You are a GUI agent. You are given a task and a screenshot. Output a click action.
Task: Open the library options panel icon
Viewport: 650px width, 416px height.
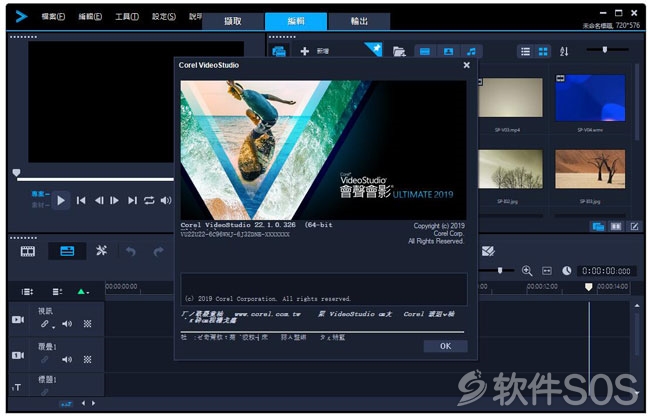click(x=598, y=227)
